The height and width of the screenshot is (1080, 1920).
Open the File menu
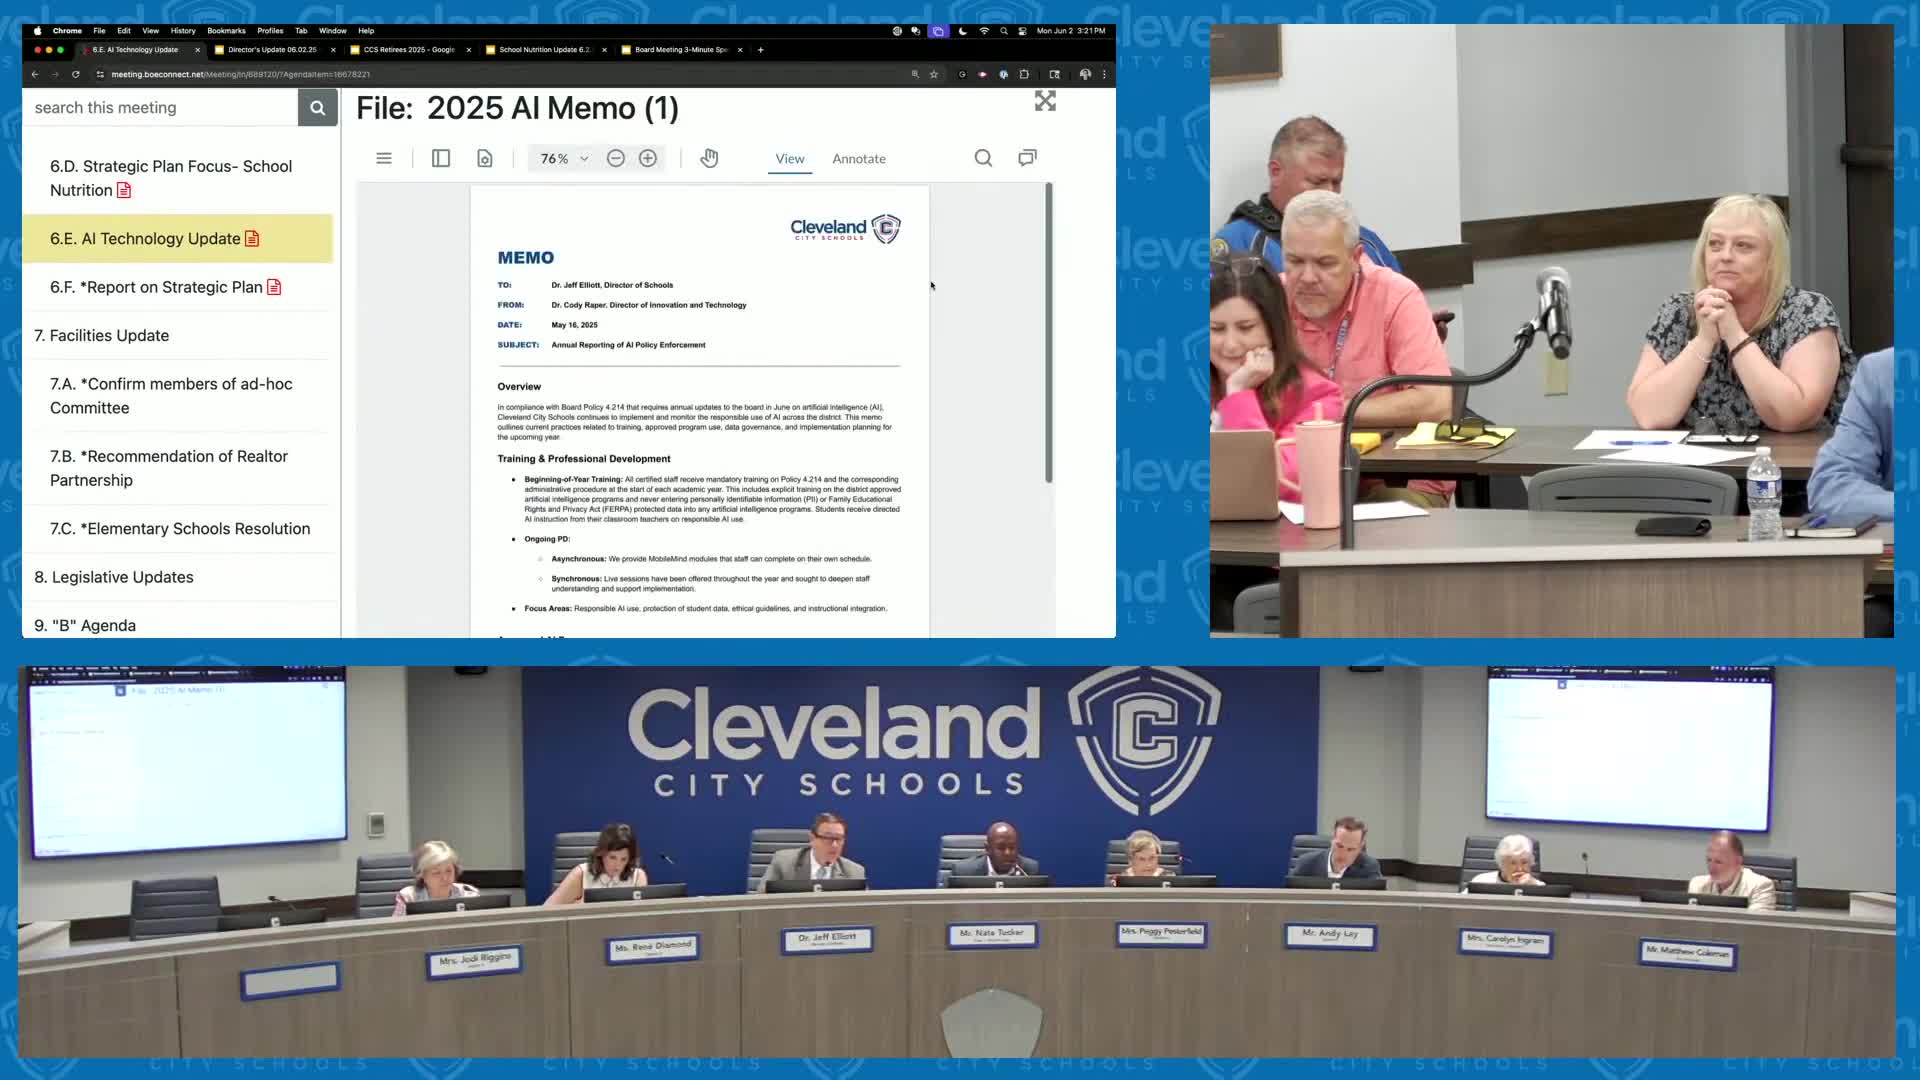tap(99, 31)
